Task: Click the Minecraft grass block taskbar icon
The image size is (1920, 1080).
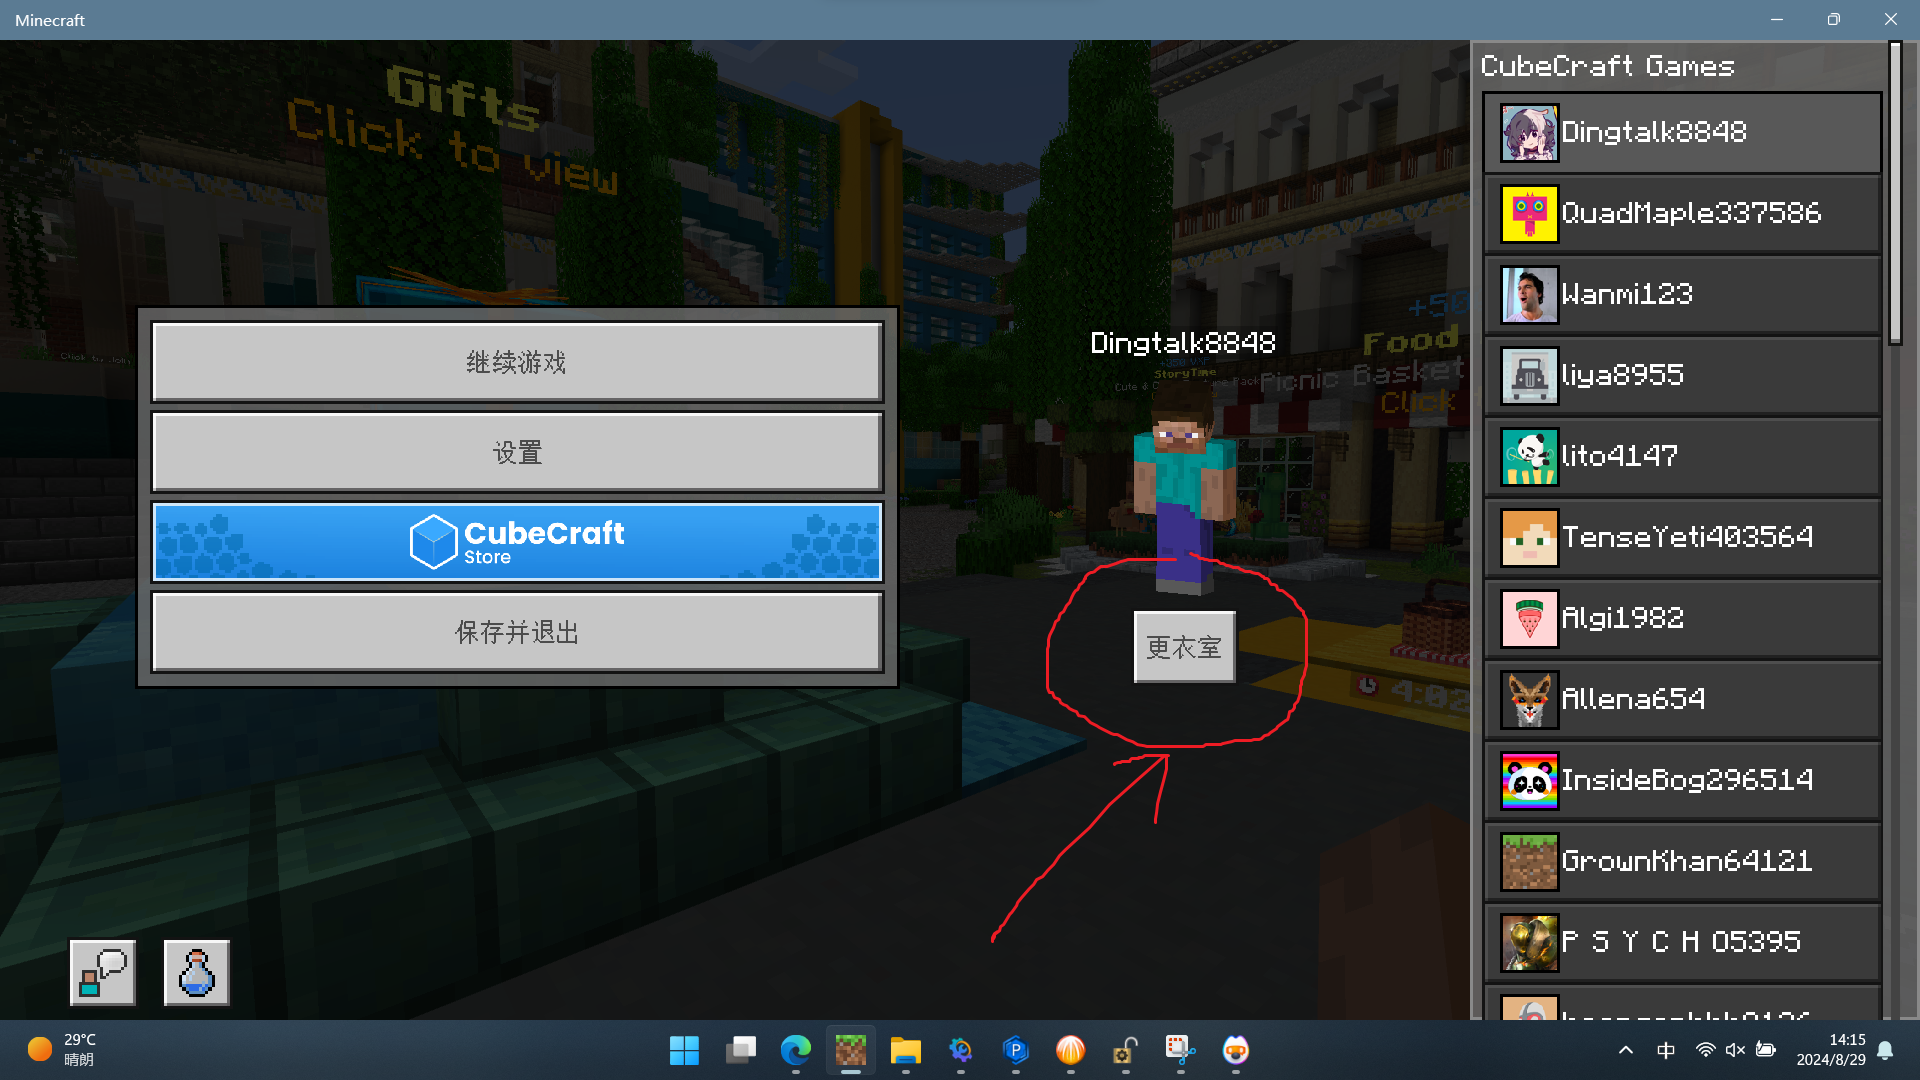Action: [x=851, y=1050]
